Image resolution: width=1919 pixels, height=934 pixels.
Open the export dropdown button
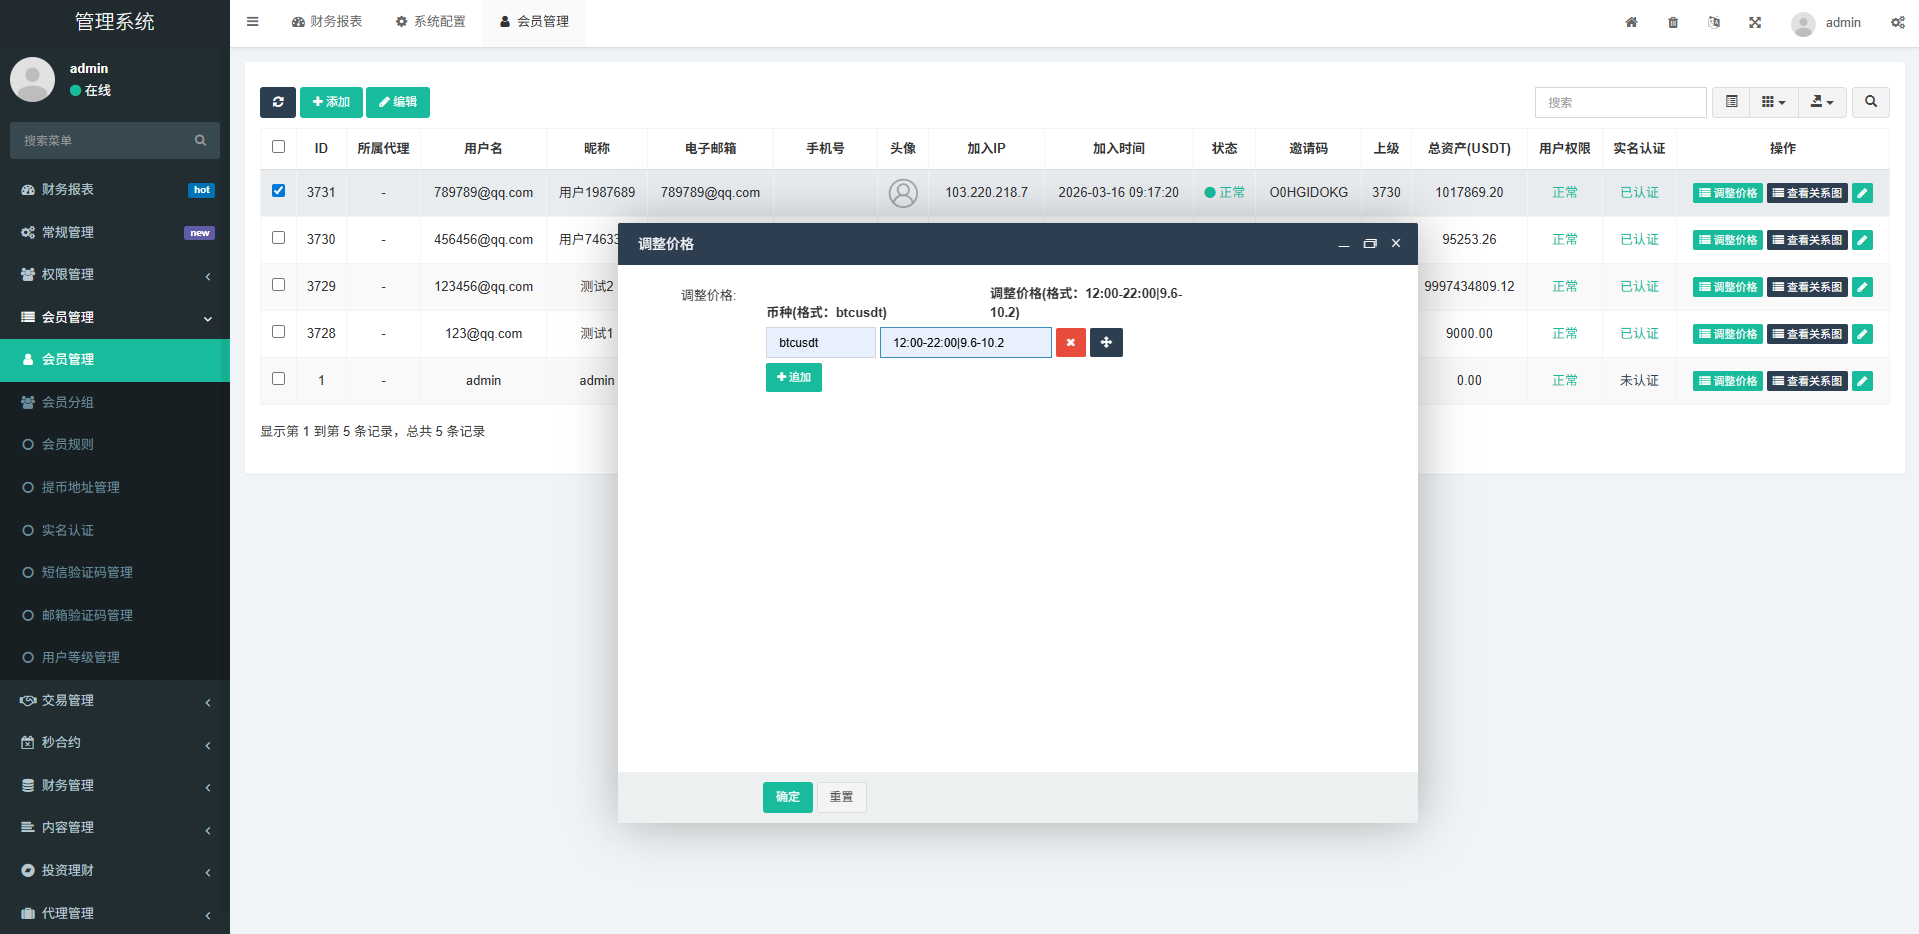tap(1822, 102)
